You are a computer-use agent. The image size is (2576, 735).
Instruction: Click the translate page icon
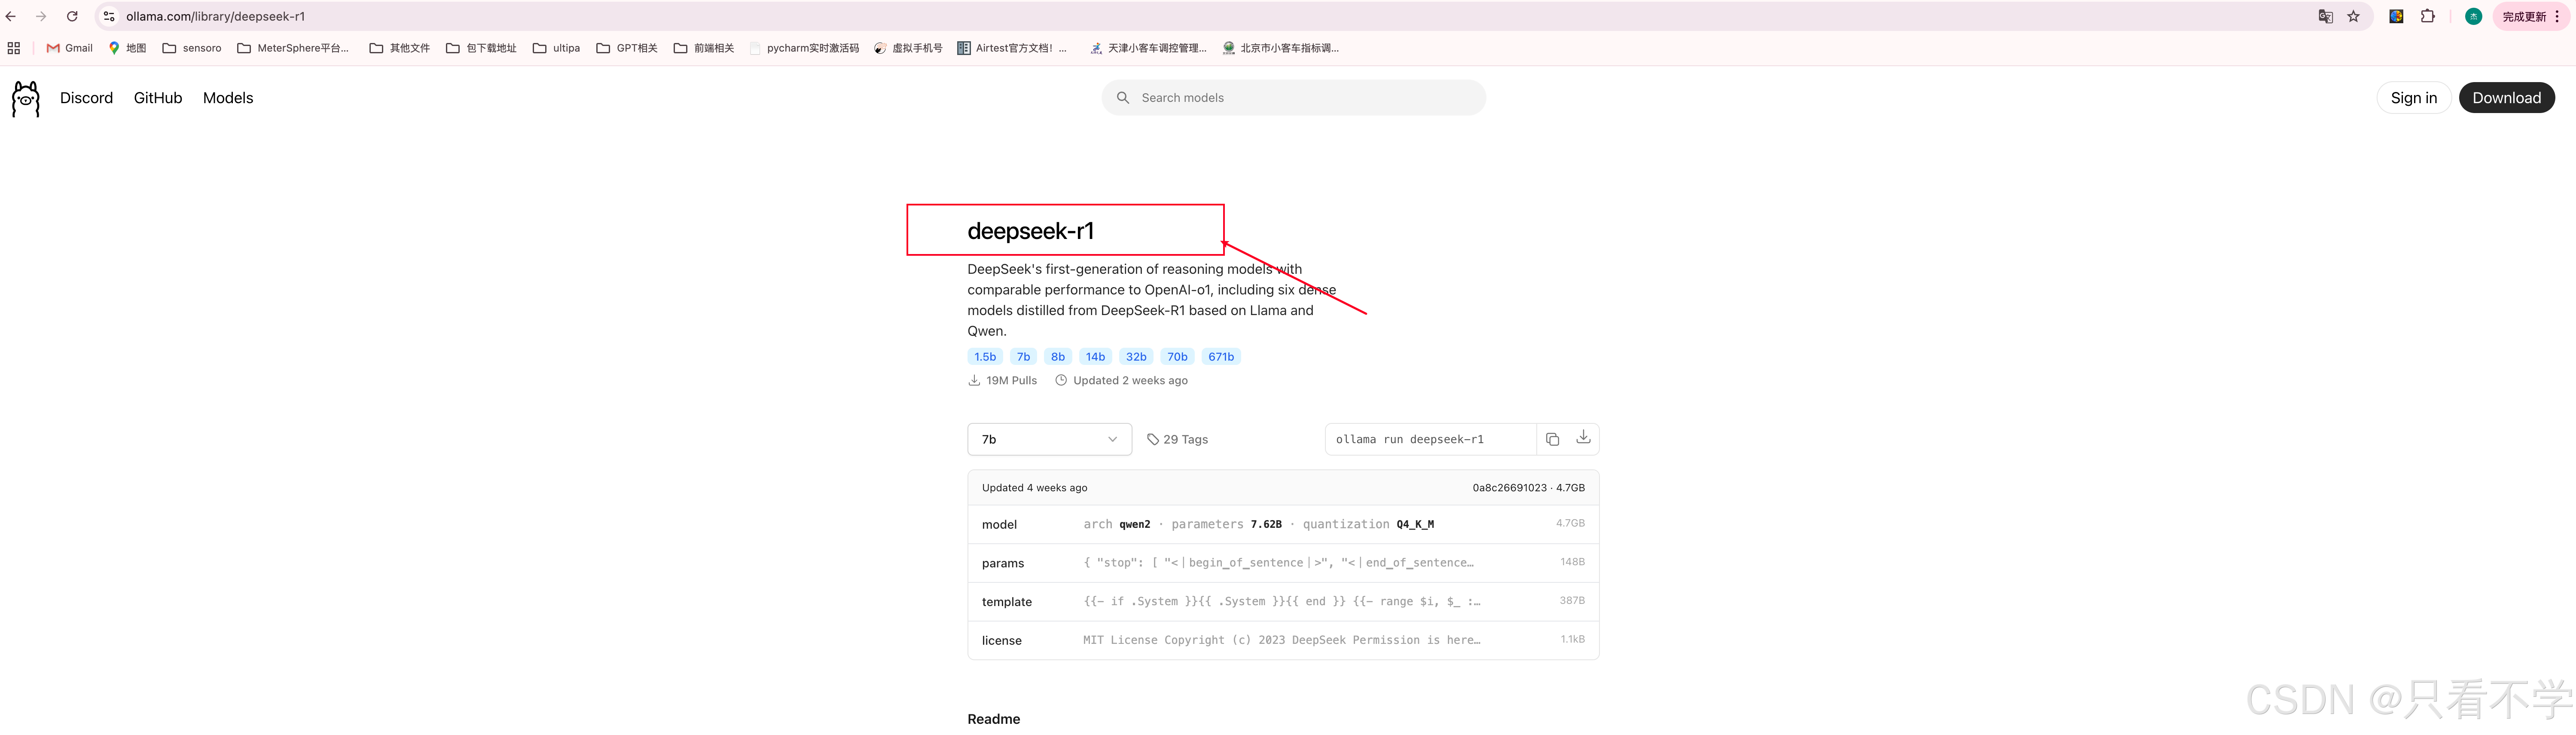click(2325, 16)
